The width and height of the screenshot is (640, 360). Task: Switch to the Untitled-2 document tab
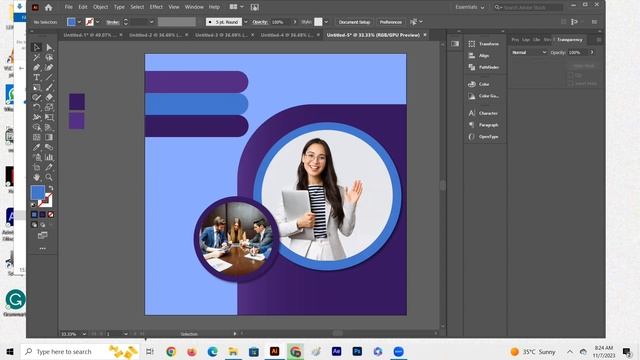point(155,35)
